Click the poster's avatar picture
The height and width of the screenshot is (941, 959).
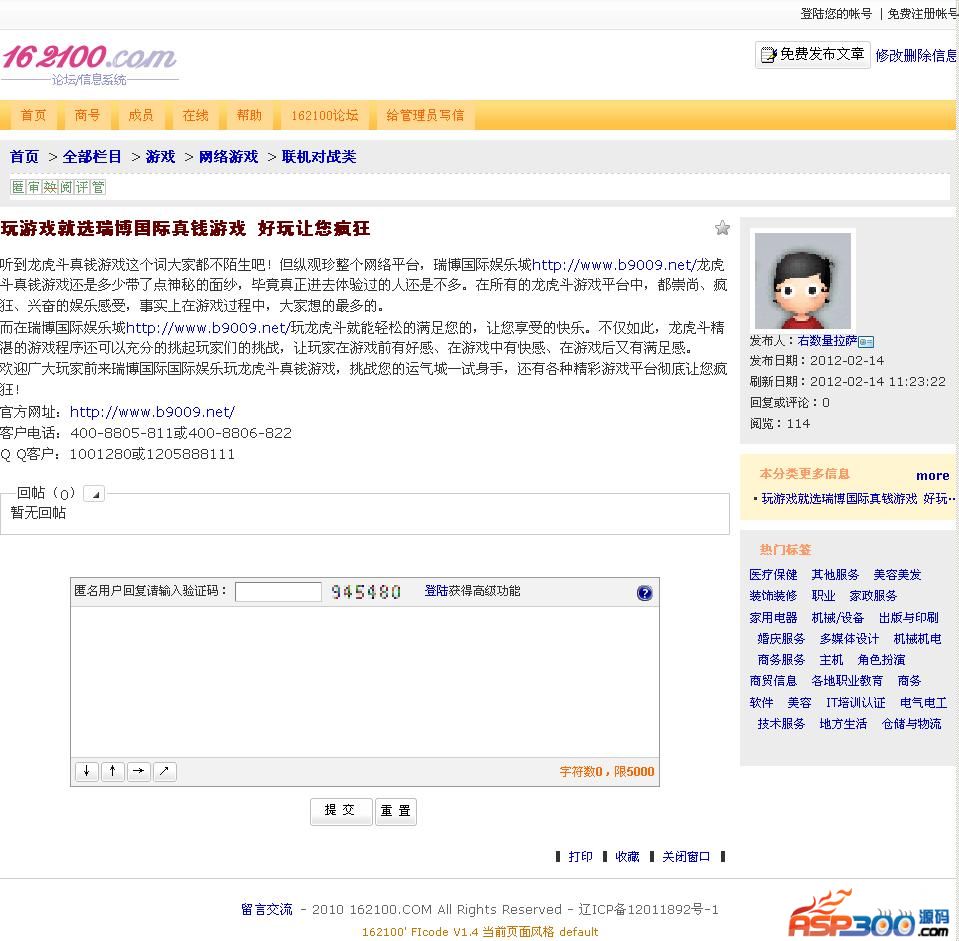[x=802, y=281]
